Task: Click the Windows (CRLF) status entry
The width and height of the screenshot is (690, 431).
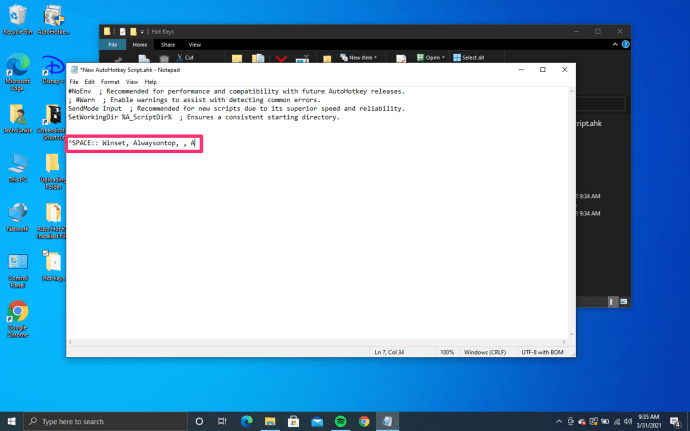Action: [x=485, y=352]
